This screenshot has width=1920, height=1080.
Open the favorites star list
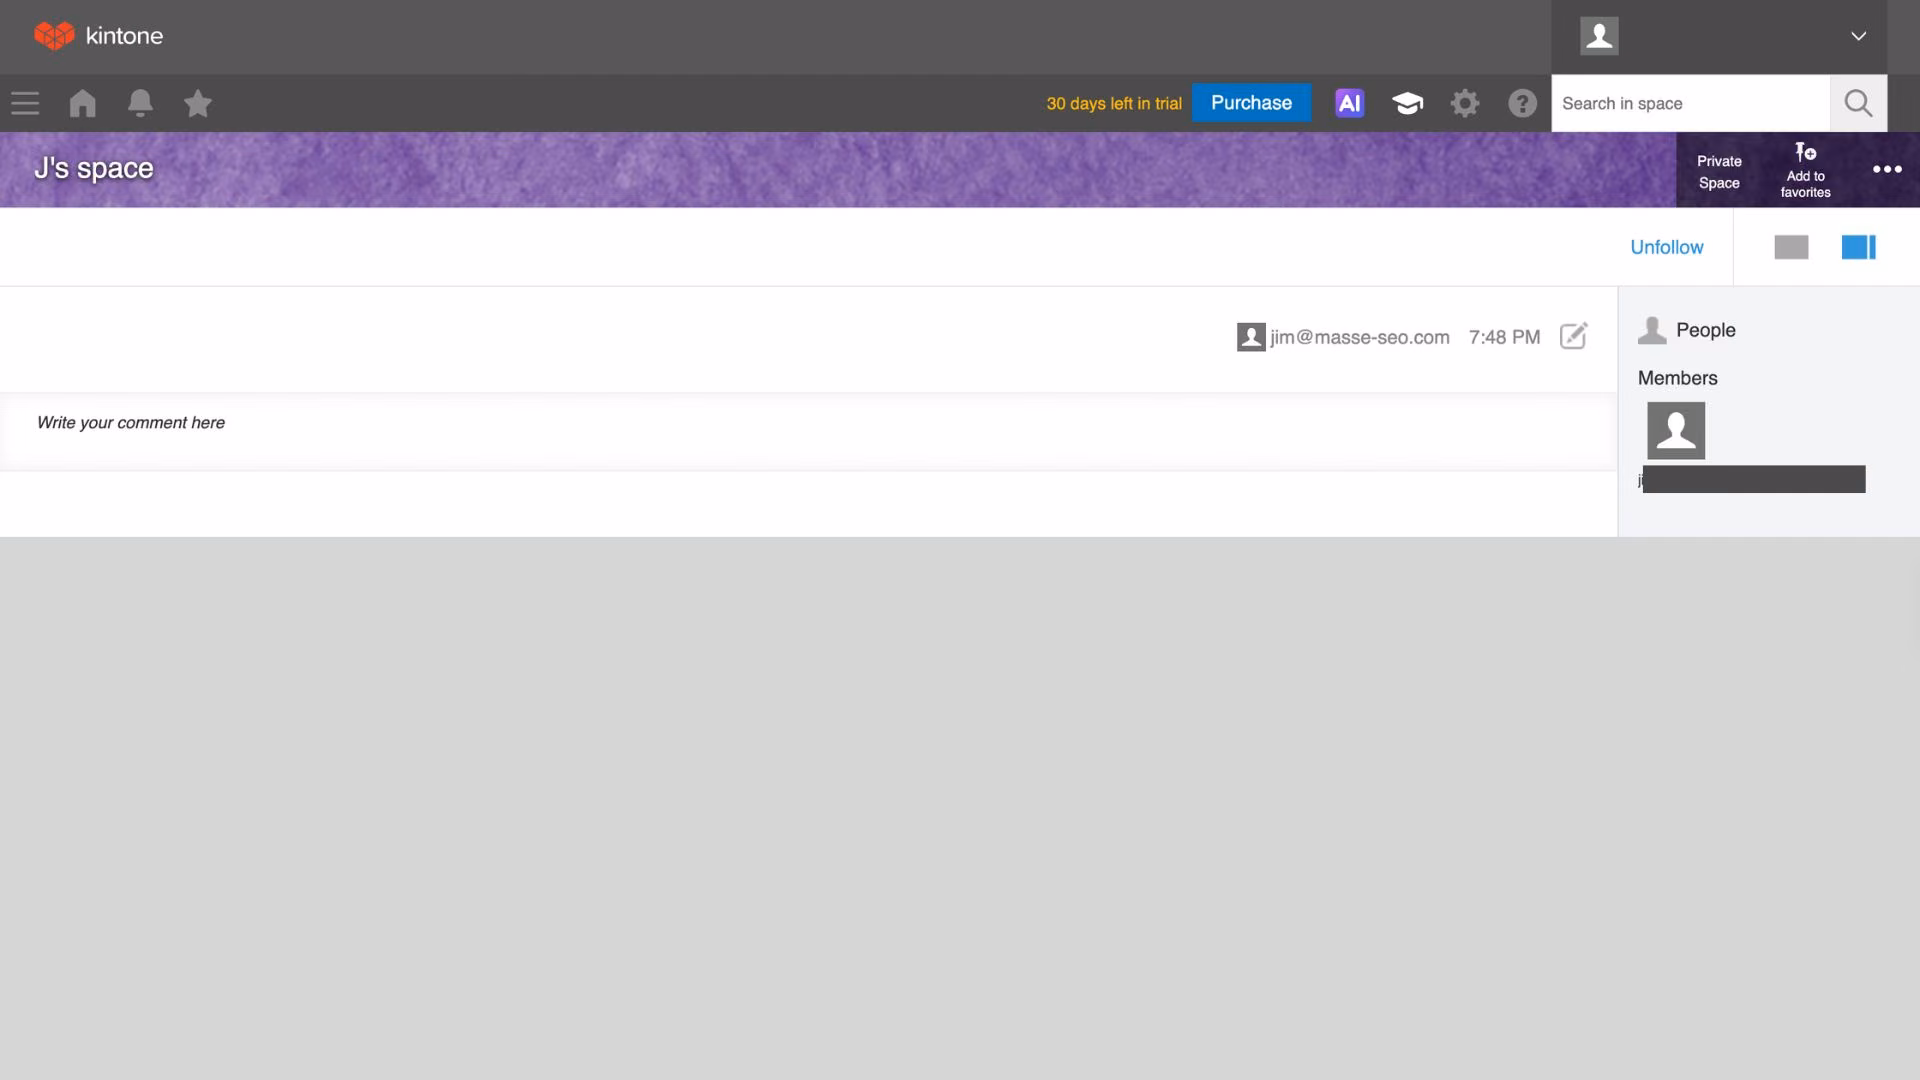coord(198,103)
